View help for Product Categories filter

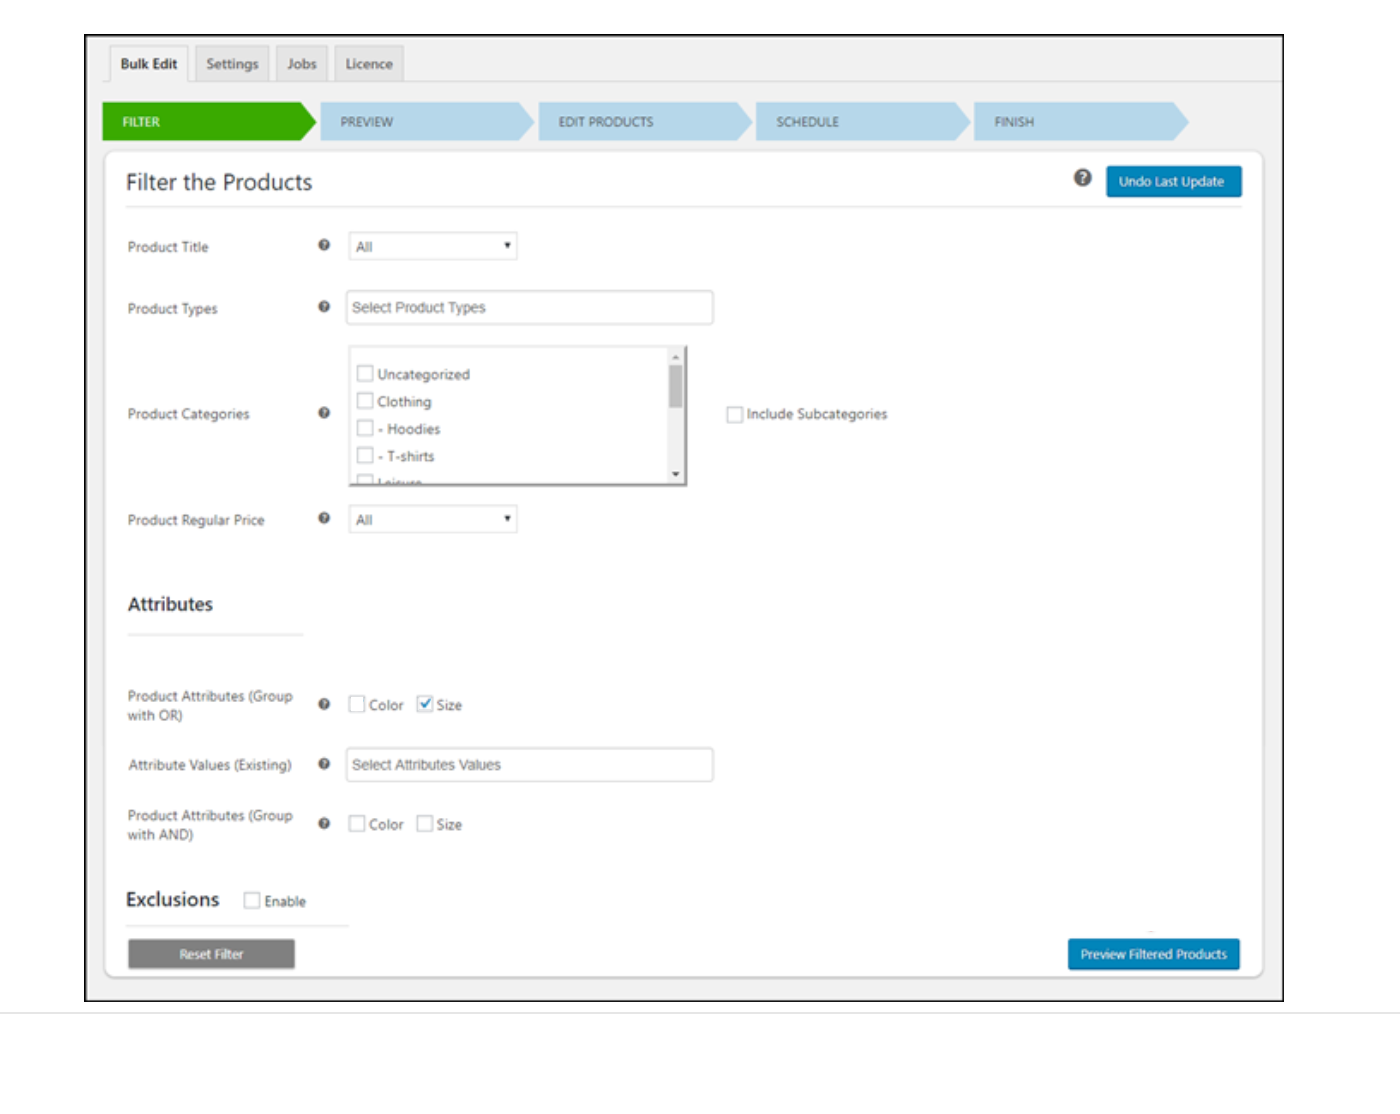point(322,413)
